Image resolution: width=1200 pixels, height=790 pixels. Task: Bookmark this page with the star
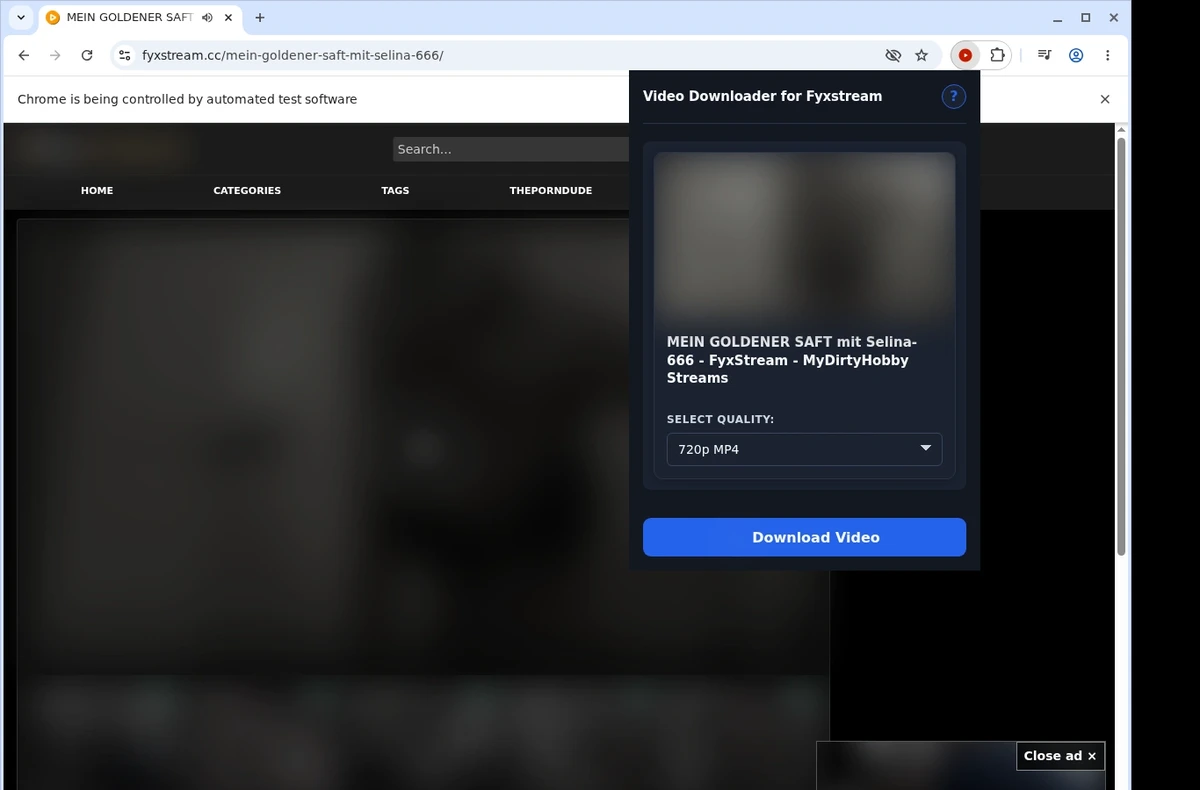tap(922, 55)
